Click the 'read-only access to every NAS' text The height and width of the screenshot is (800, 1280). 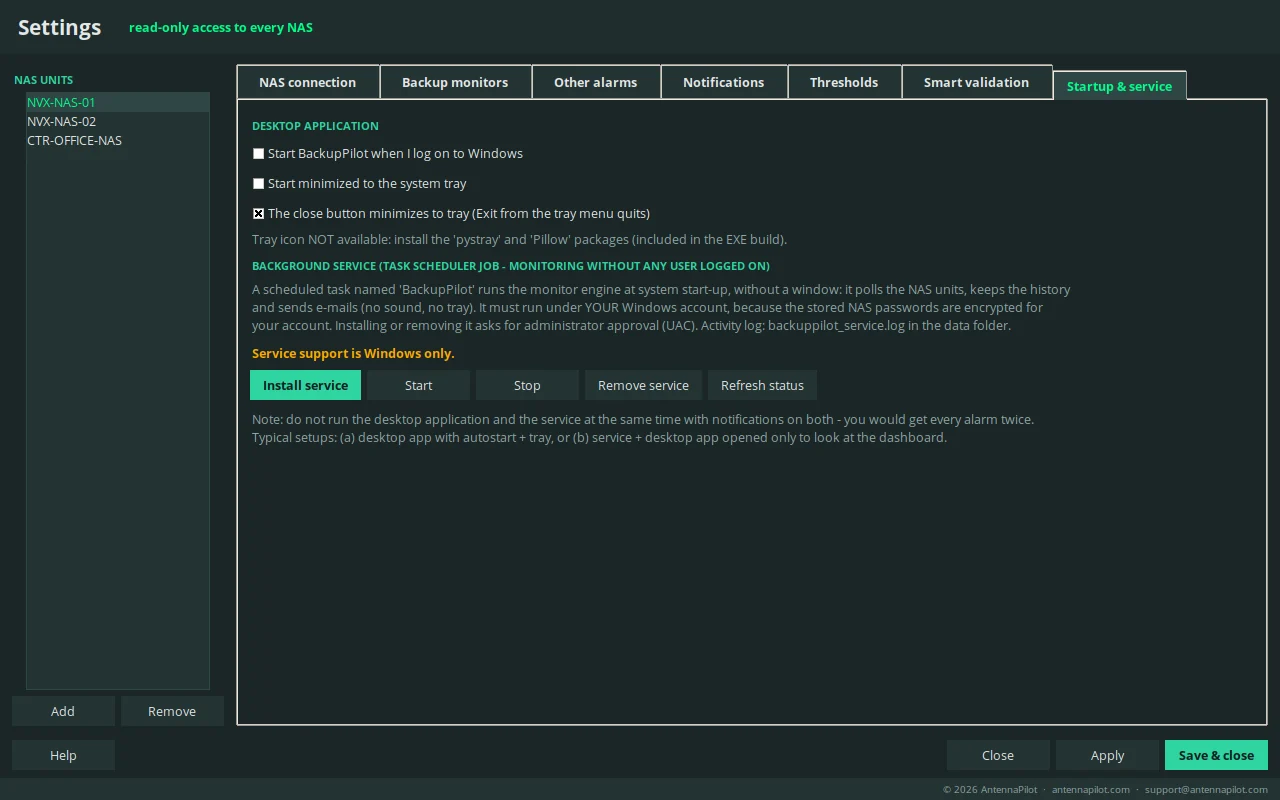click(x=221, y=27)
